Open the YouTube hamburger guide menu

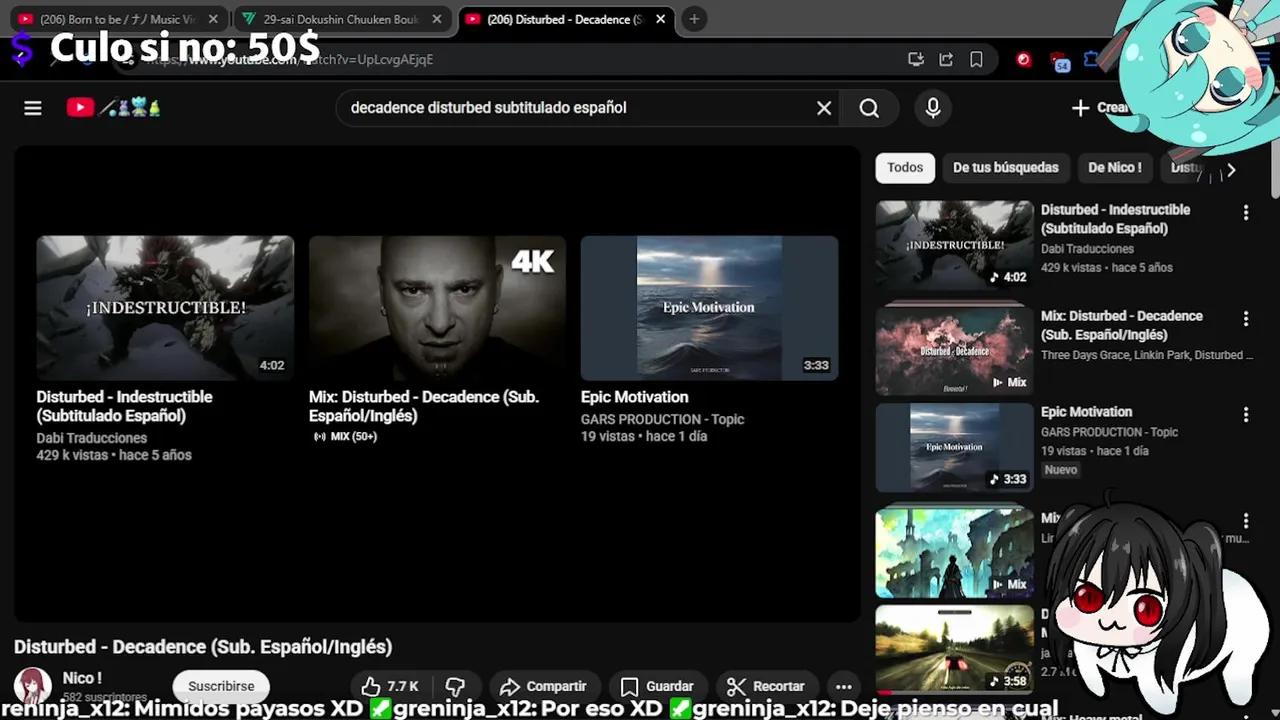pos(33,108)
